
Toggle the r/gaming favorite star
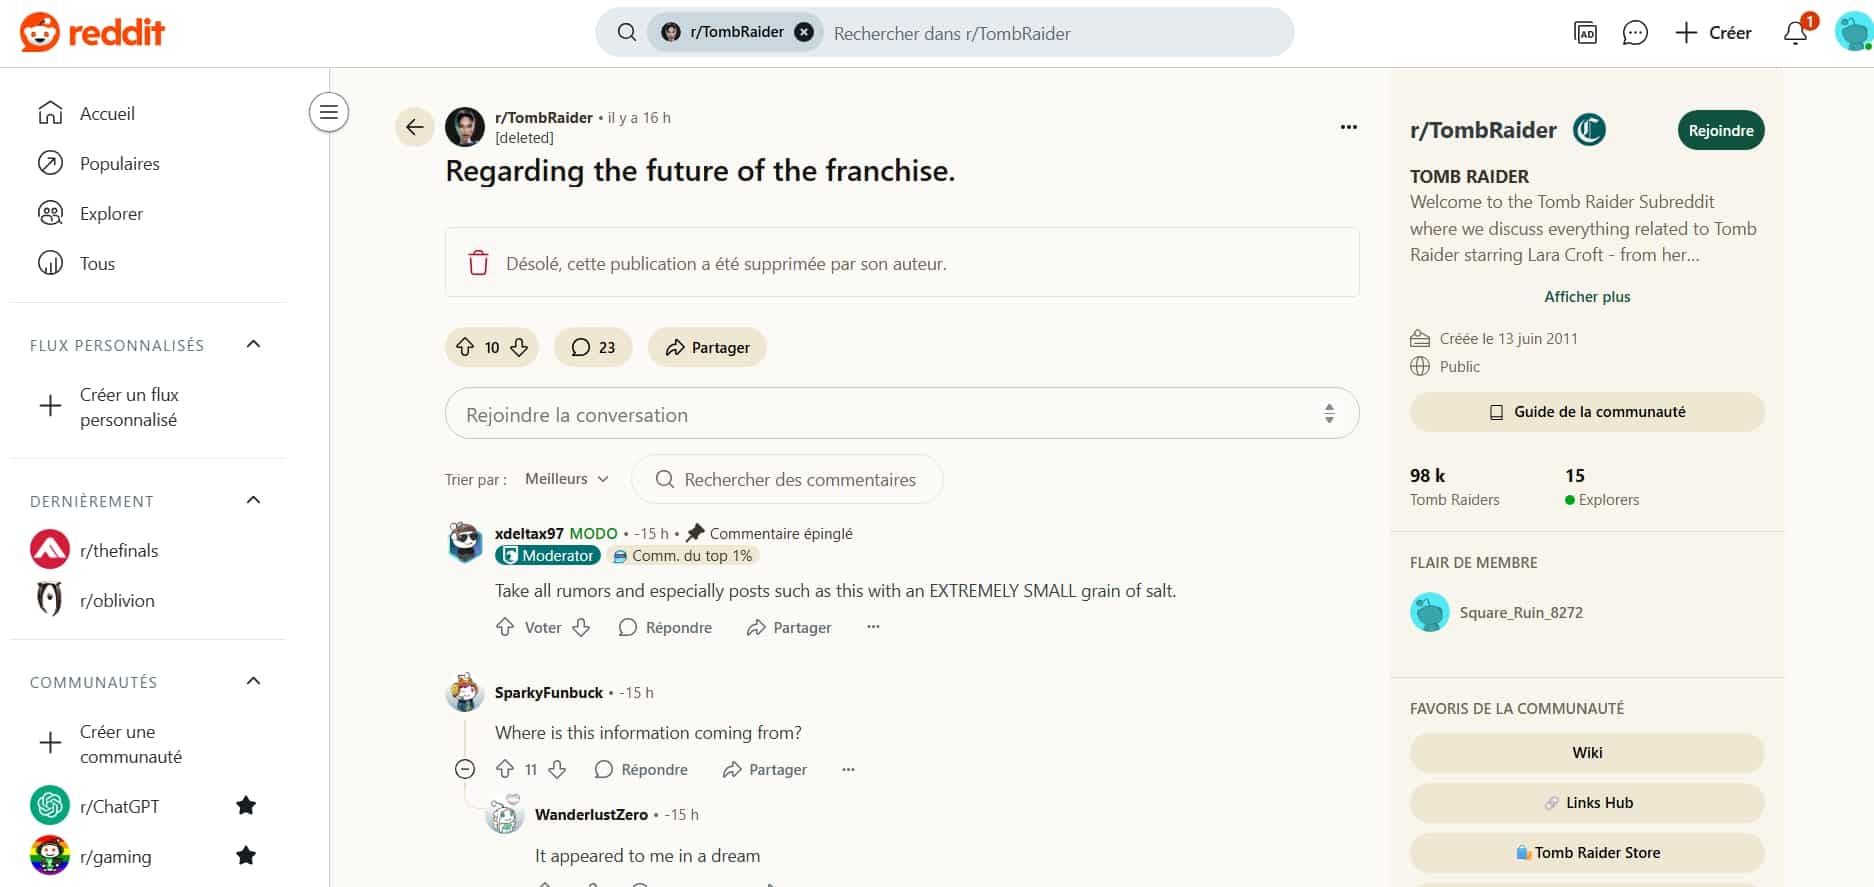pyautogui.click(x=246, y=855)
